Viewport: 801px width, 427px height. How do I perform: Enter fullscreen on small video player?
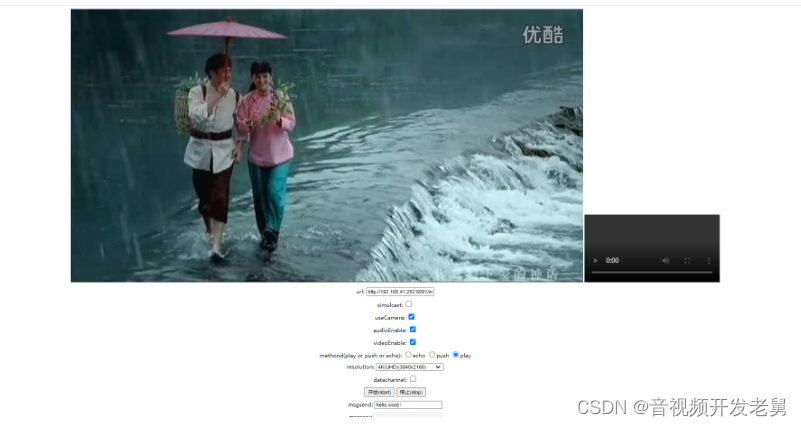687,260
